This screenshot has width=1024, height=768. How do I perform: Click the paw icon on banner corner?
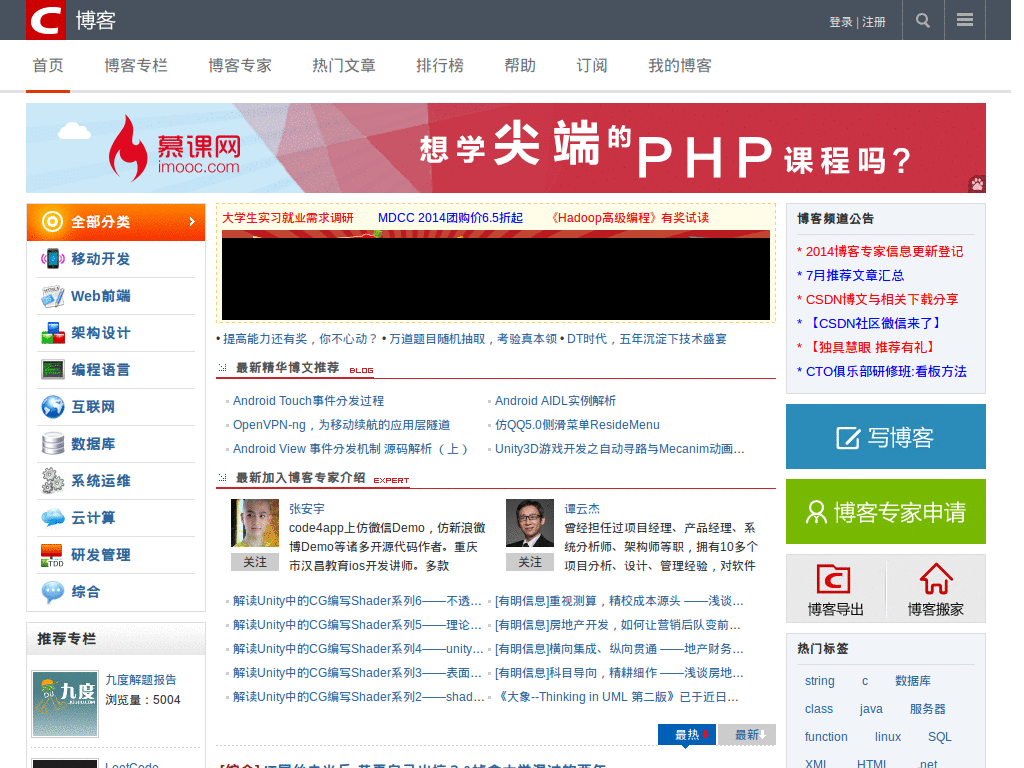click(x=977, y=184)
